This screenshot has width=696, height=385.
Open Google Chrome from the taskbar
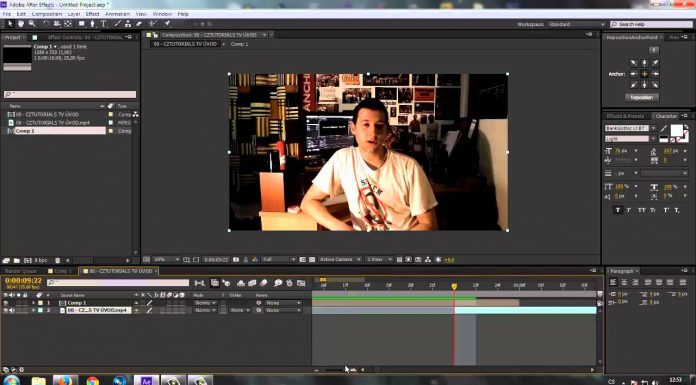(93, 380)
